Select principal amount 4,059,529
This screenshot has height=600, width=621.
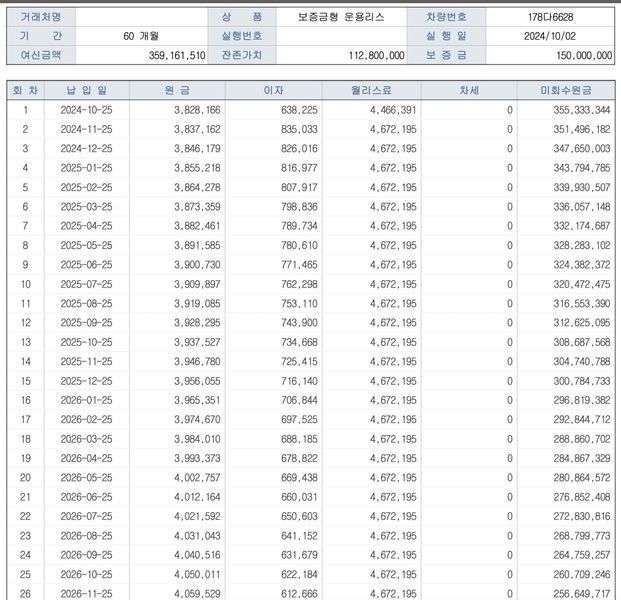coord(197,594)
